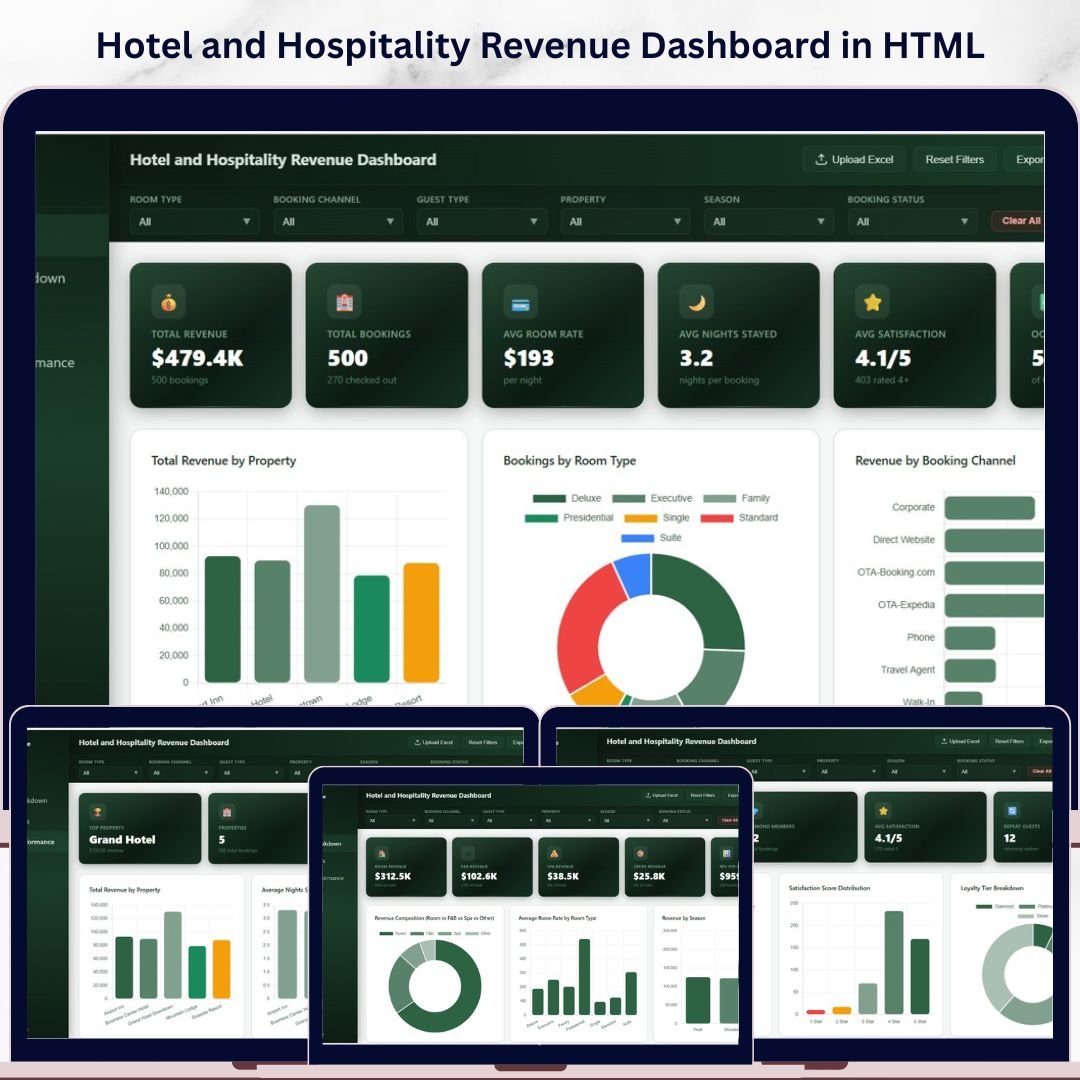Toggle the Deluxe series in Bookings legend
The height and width of the screenshot is (1080, 1080).
coord(567,498)
